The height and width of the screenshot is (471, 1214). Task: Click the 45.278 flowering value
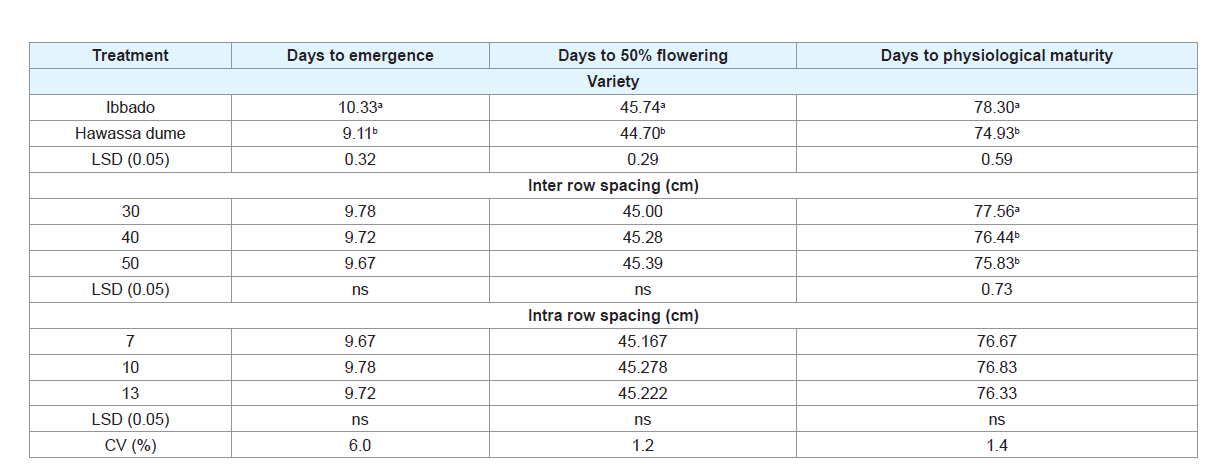[643, 368]
